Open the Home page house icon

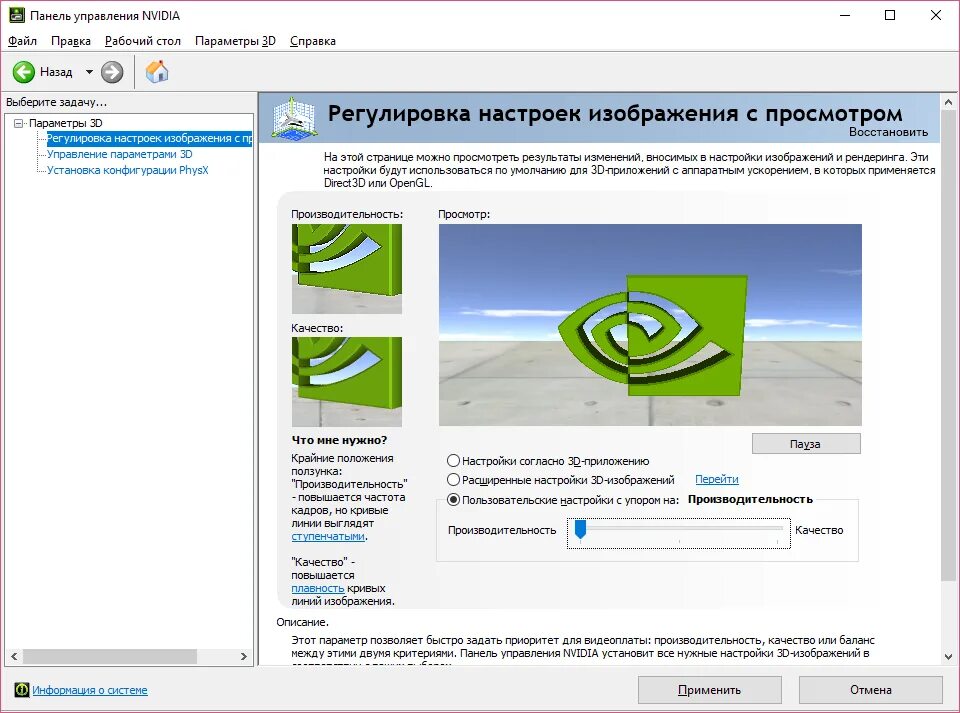[157, 72]
